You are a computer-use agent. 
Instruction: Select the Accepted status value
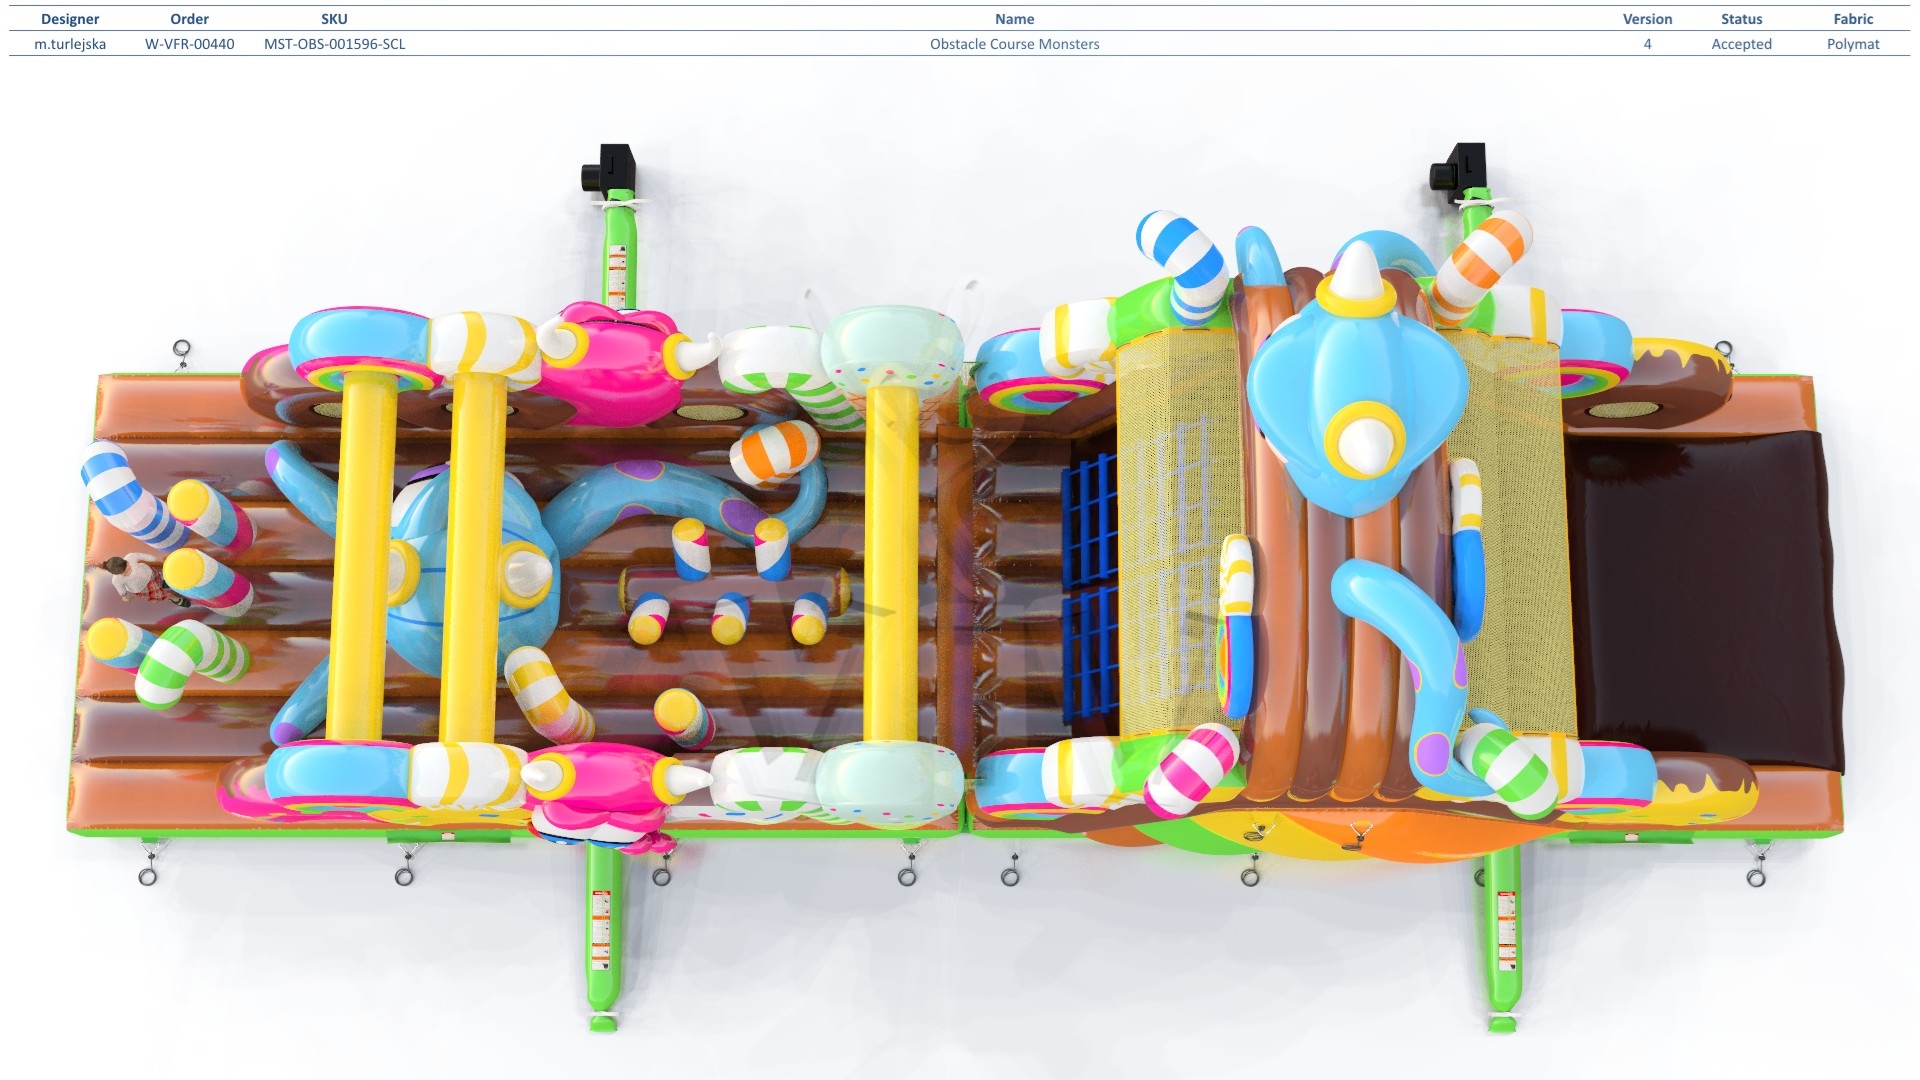[x=1741, y=44]
